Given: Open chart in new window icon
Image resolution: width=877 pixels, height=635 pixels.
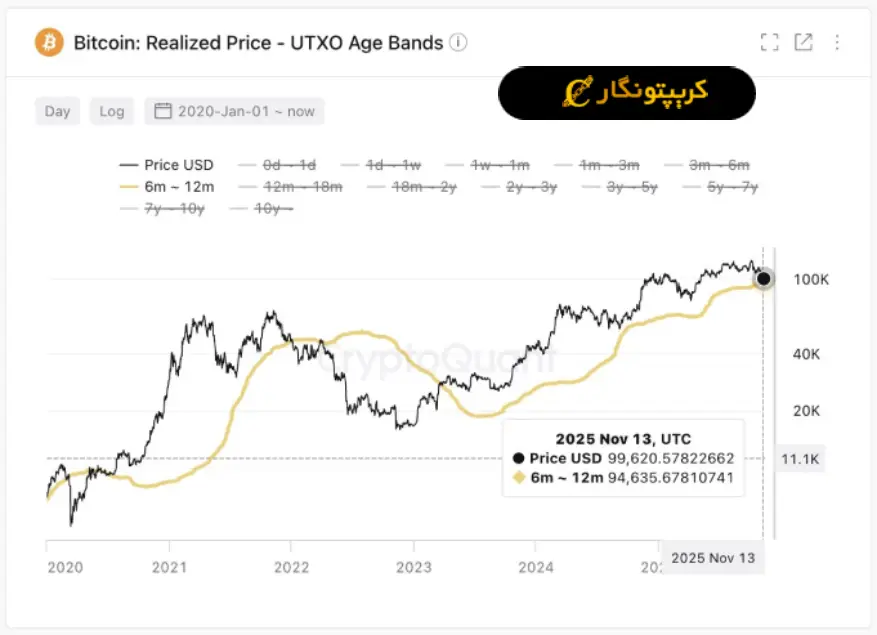Looking at the screenshot, I should [x=803, y=42].
